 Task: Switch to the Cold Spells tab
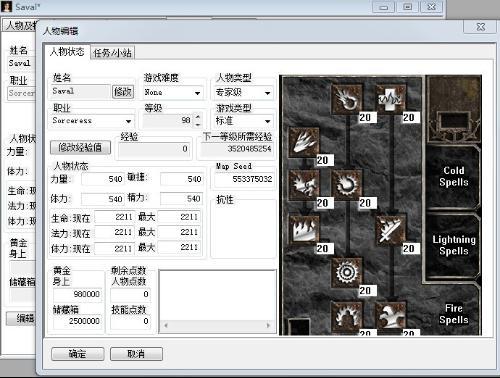[x=453, y=176]
